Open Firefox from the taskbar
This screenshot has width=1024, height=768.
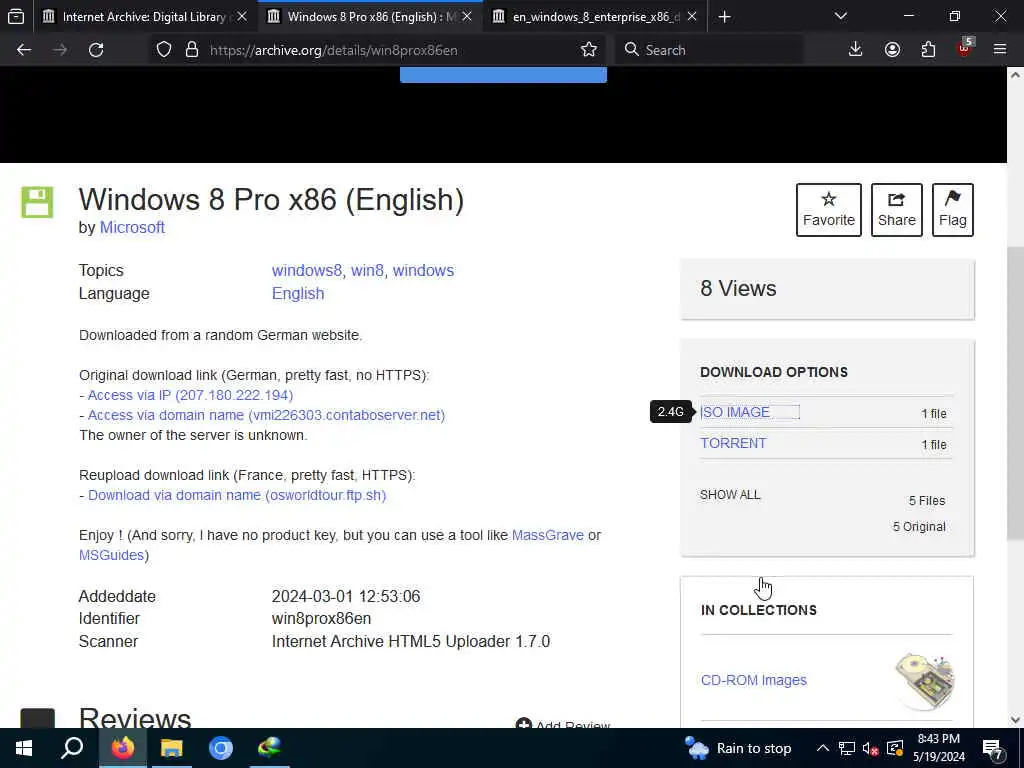coord(122,748)
